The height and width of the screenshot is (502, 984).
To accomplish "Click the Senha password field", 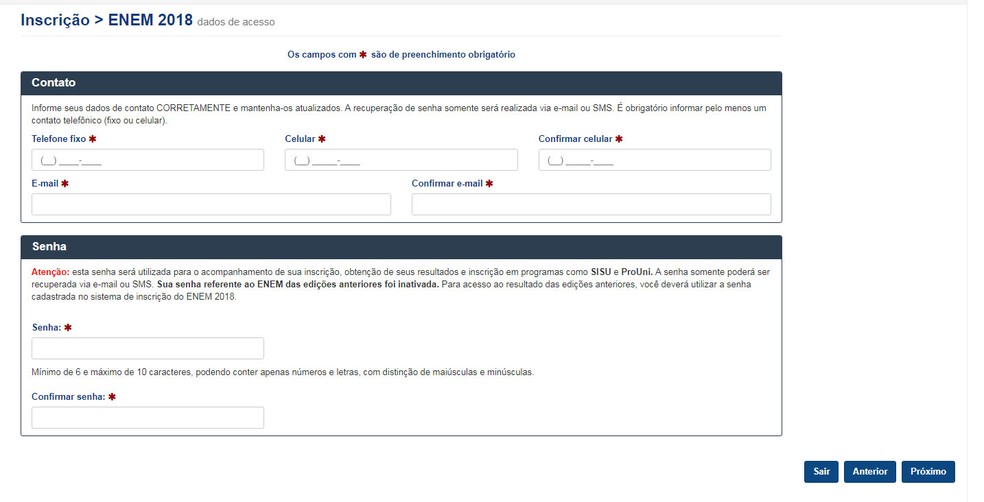I will (x=147, y=348).
